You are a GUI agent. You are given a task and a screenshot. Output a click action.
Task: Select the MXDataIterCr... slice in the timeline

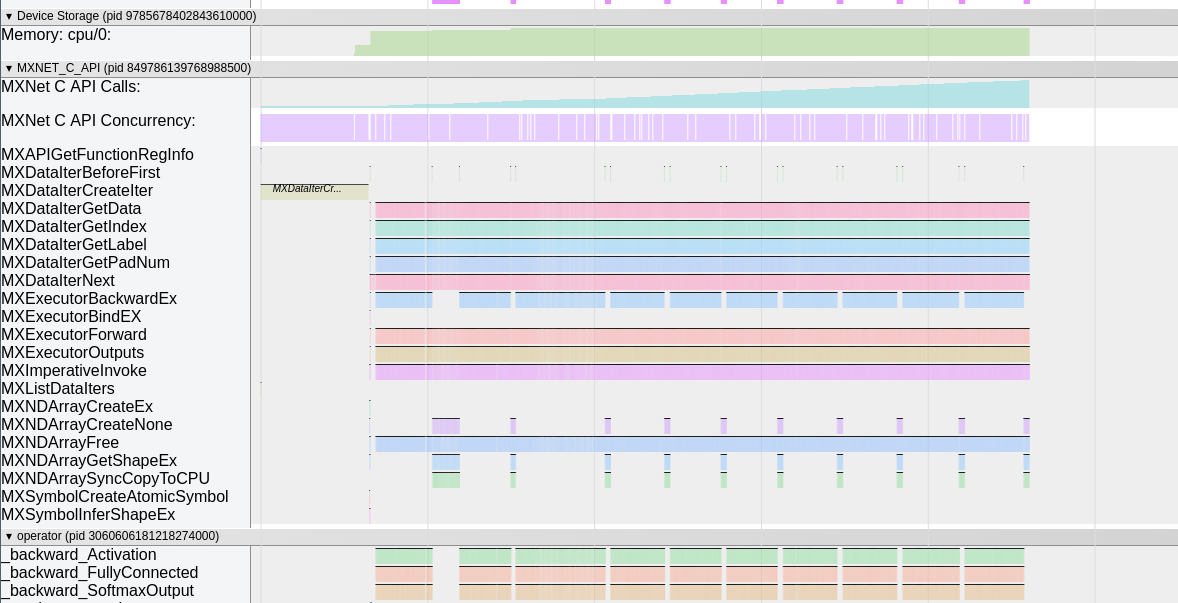tap(315, 191)
